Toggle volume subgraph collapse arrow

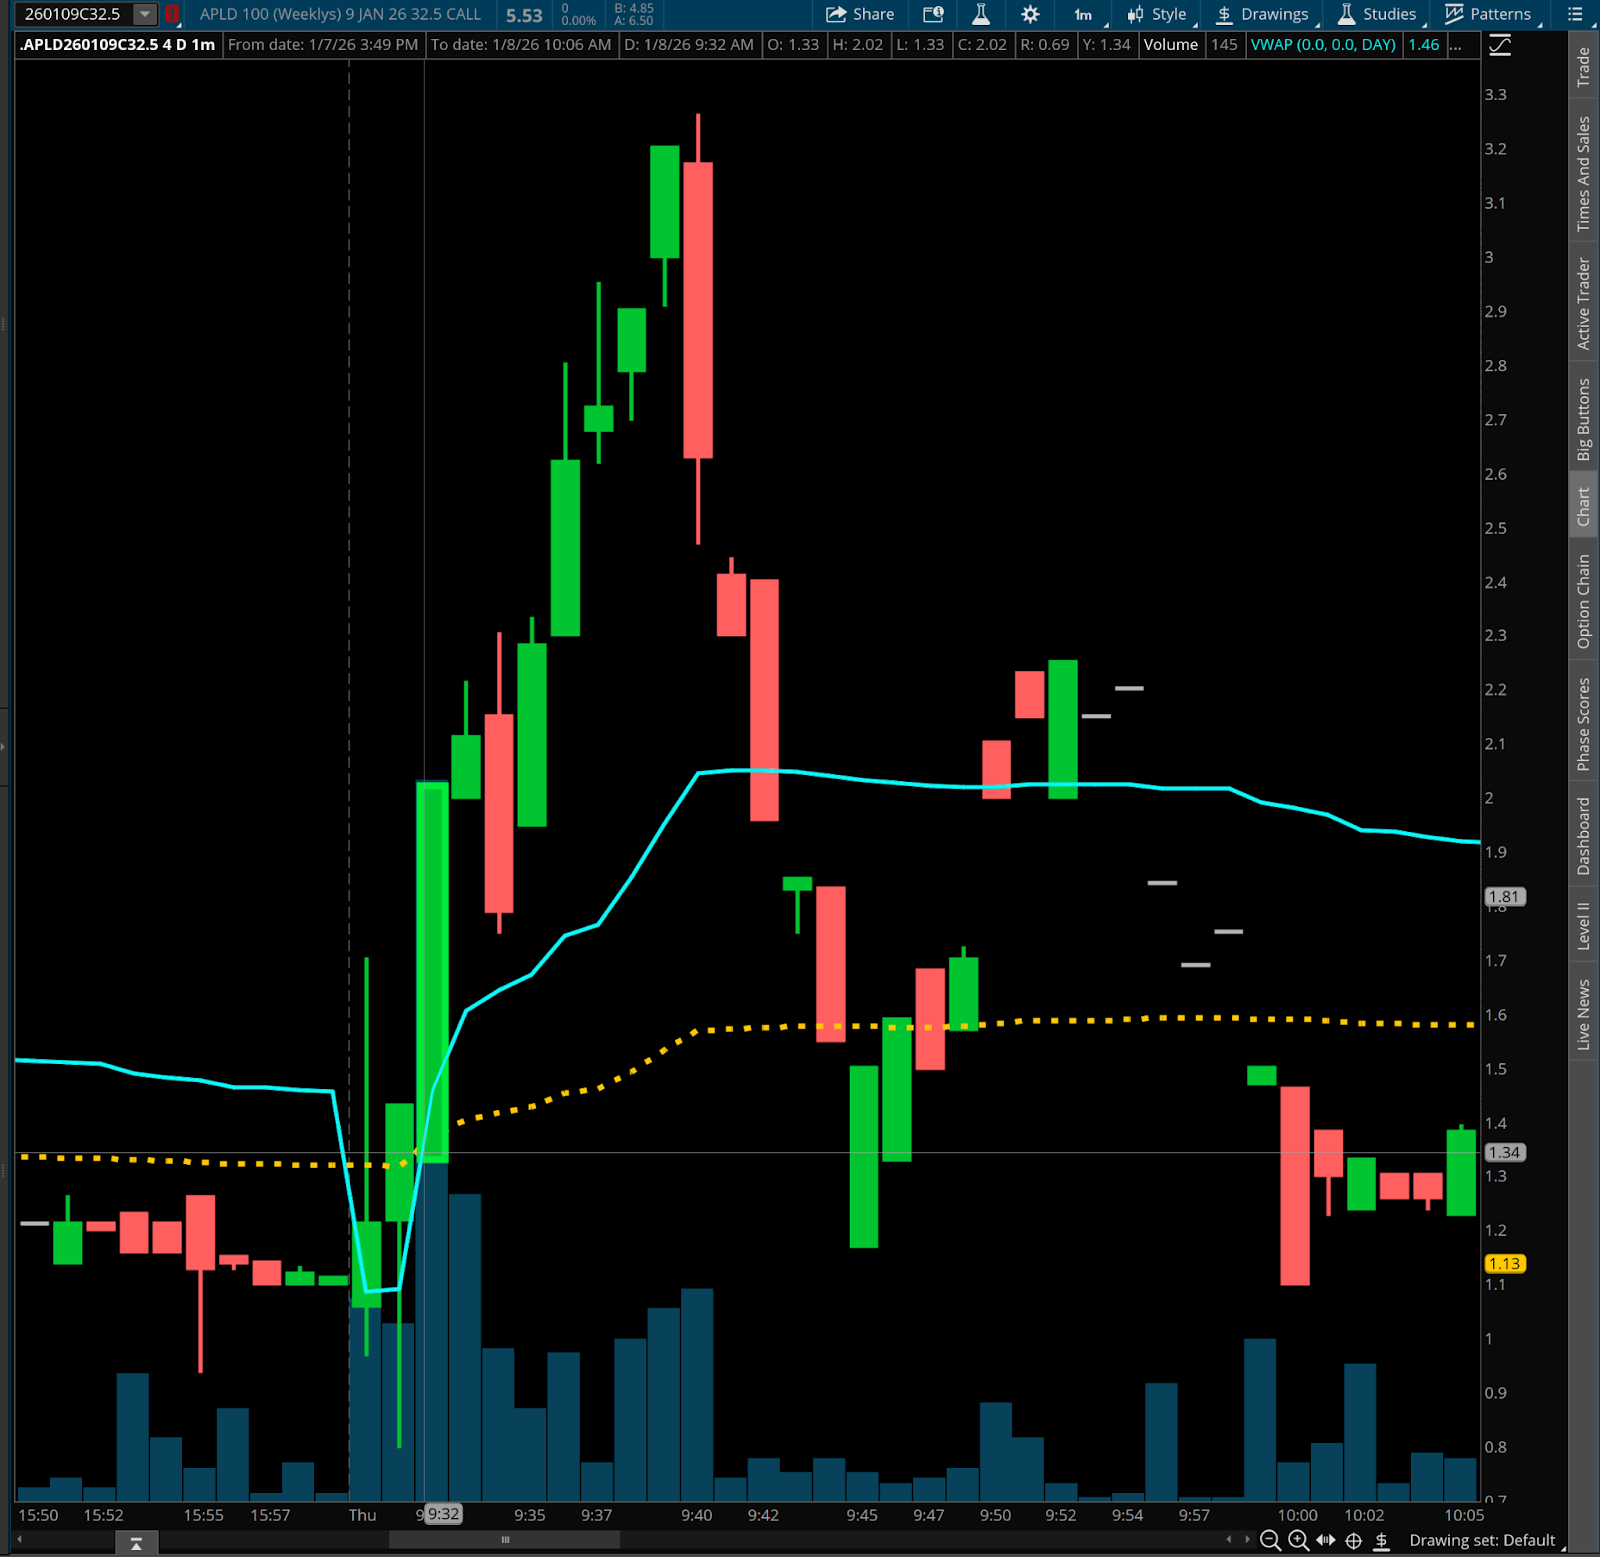[136, 1544]
